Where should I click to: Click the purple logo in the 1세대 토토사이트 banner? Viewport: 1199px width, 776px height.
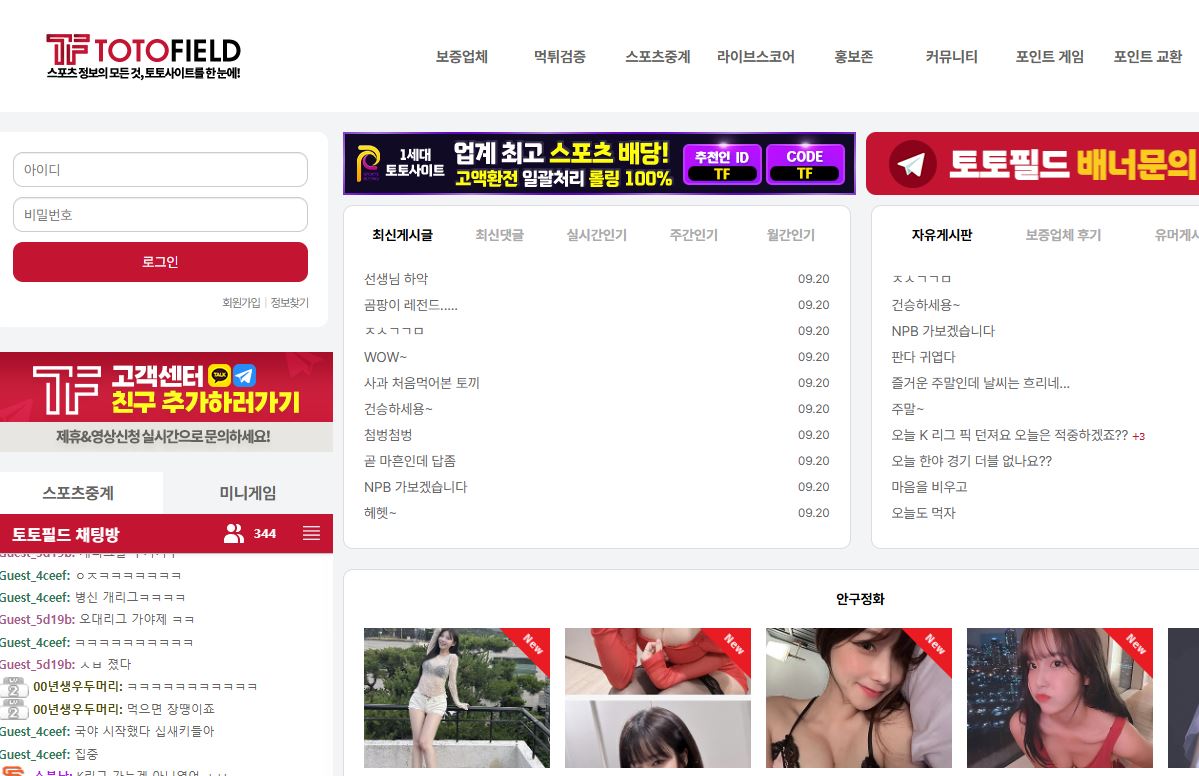pos(368,164)
